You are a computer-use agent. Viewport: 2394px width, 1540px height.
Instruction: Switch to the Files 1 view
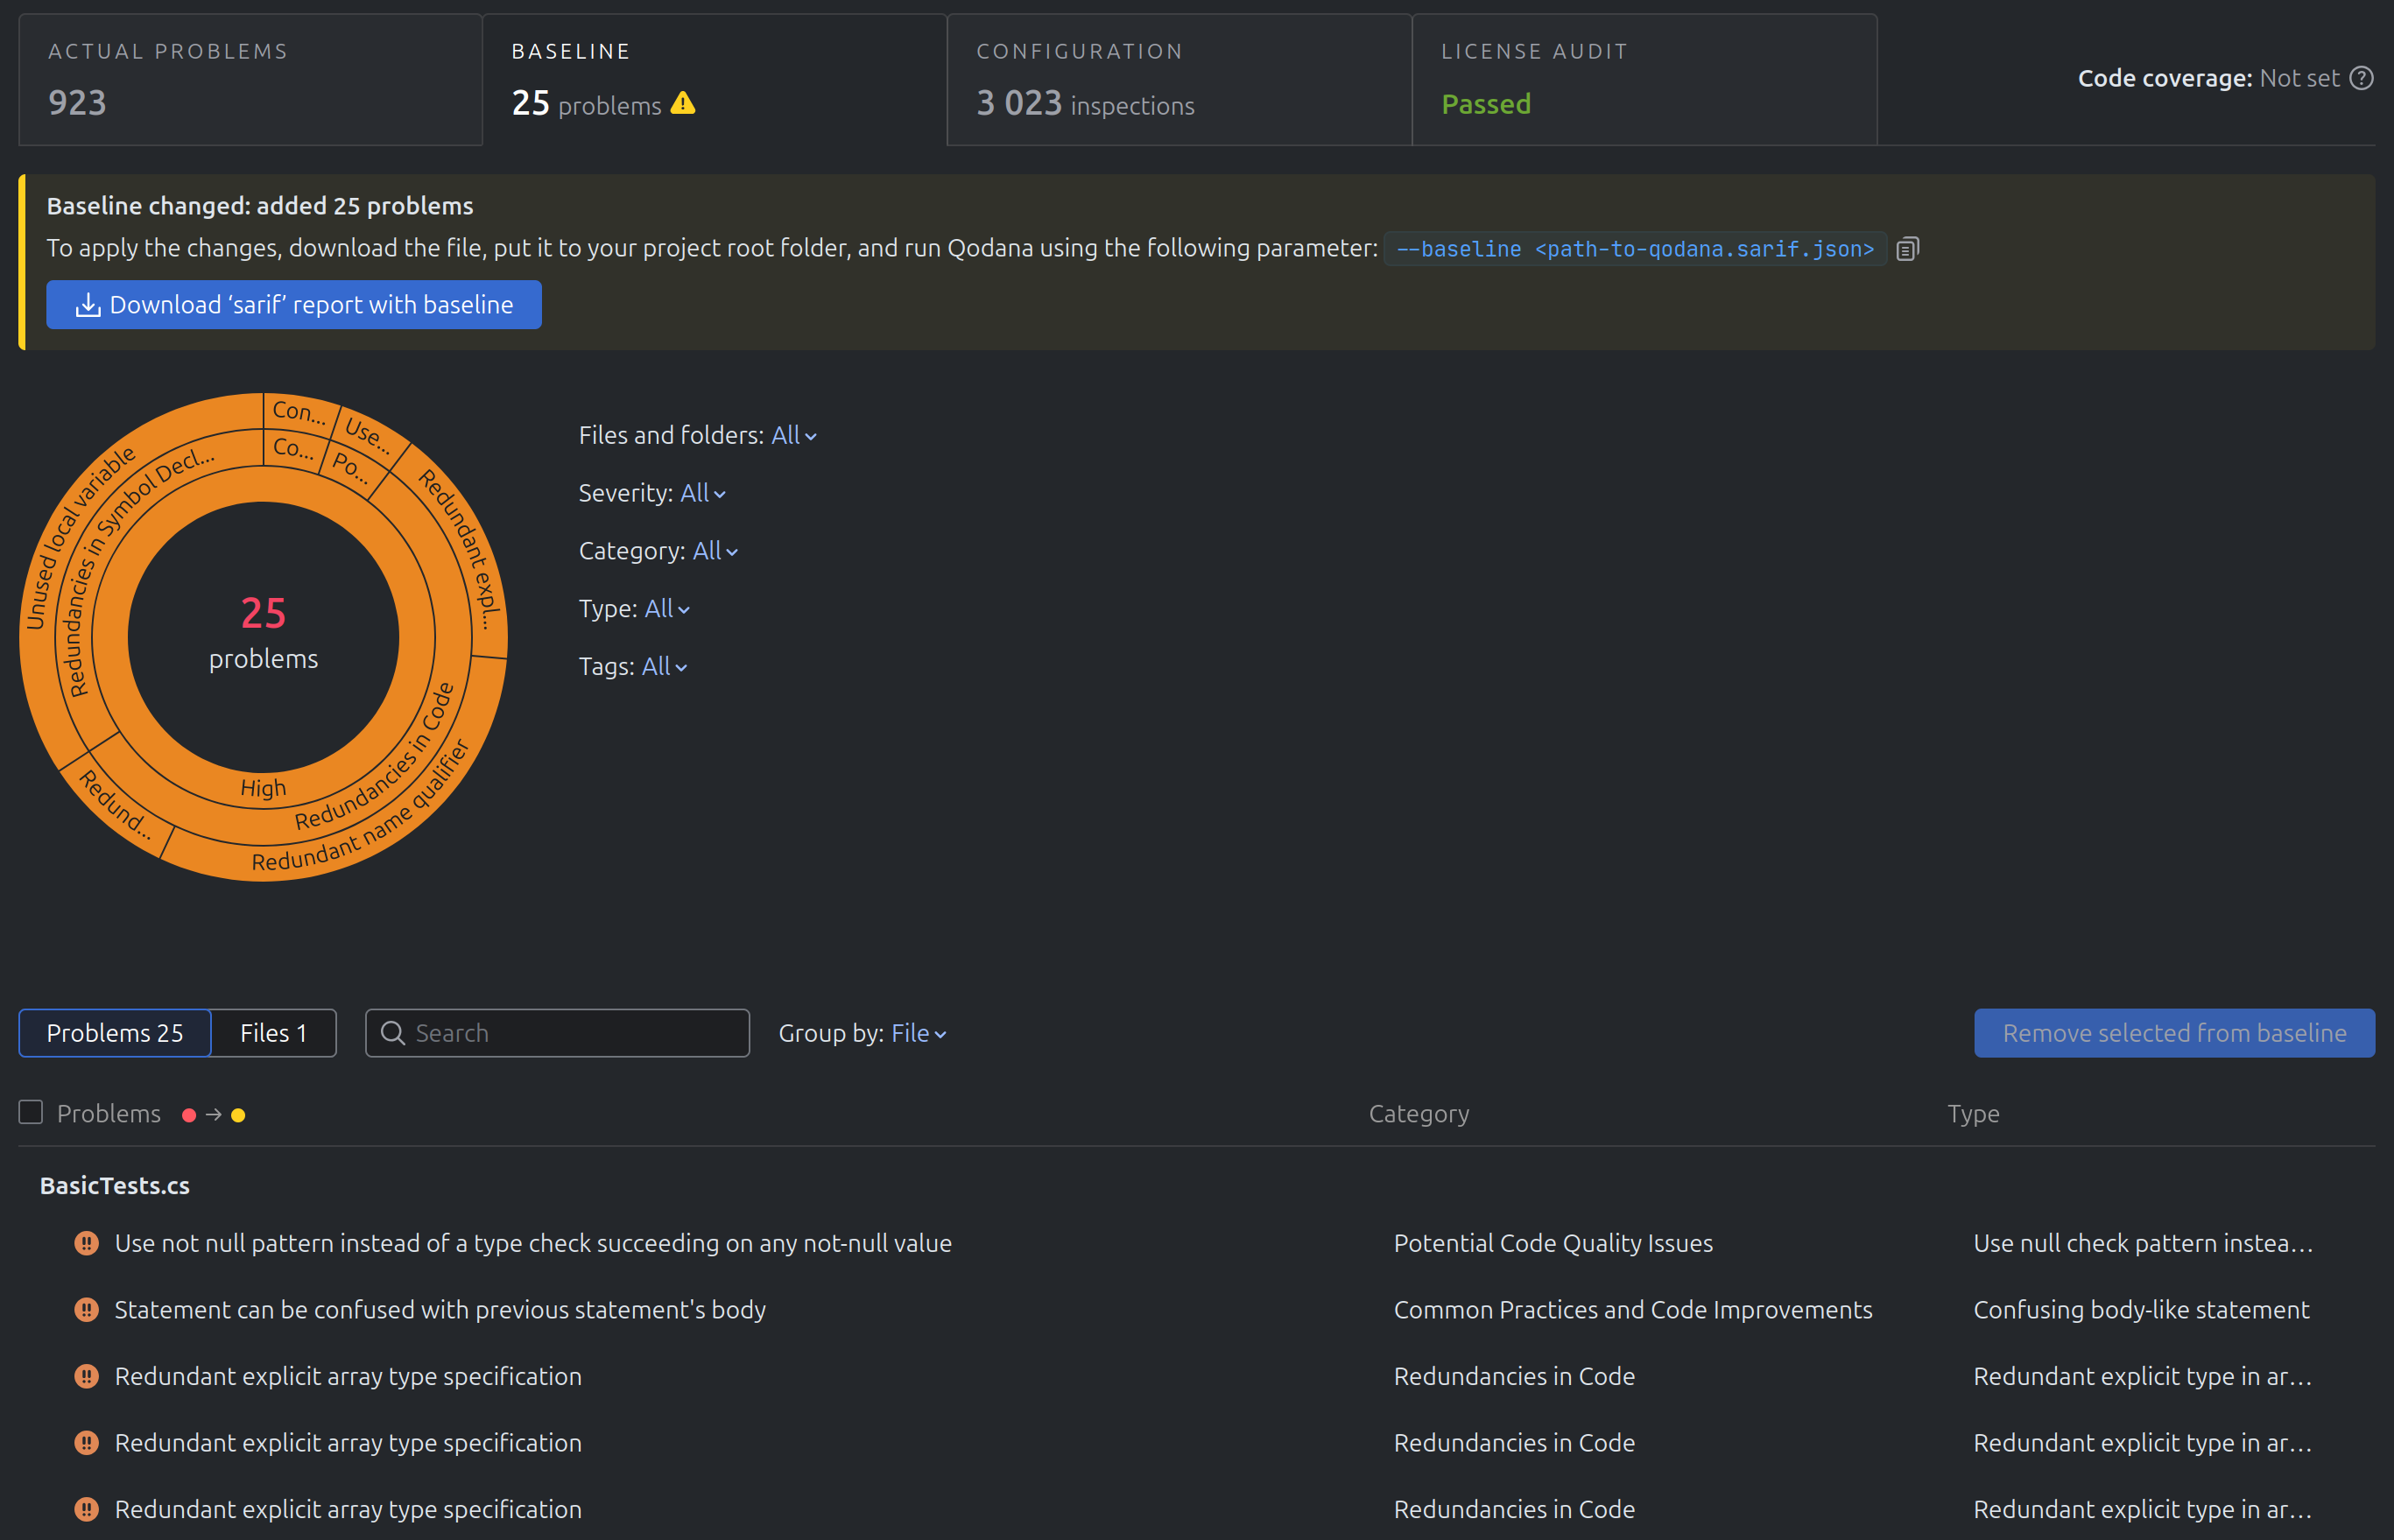(x=273, y=1033)
